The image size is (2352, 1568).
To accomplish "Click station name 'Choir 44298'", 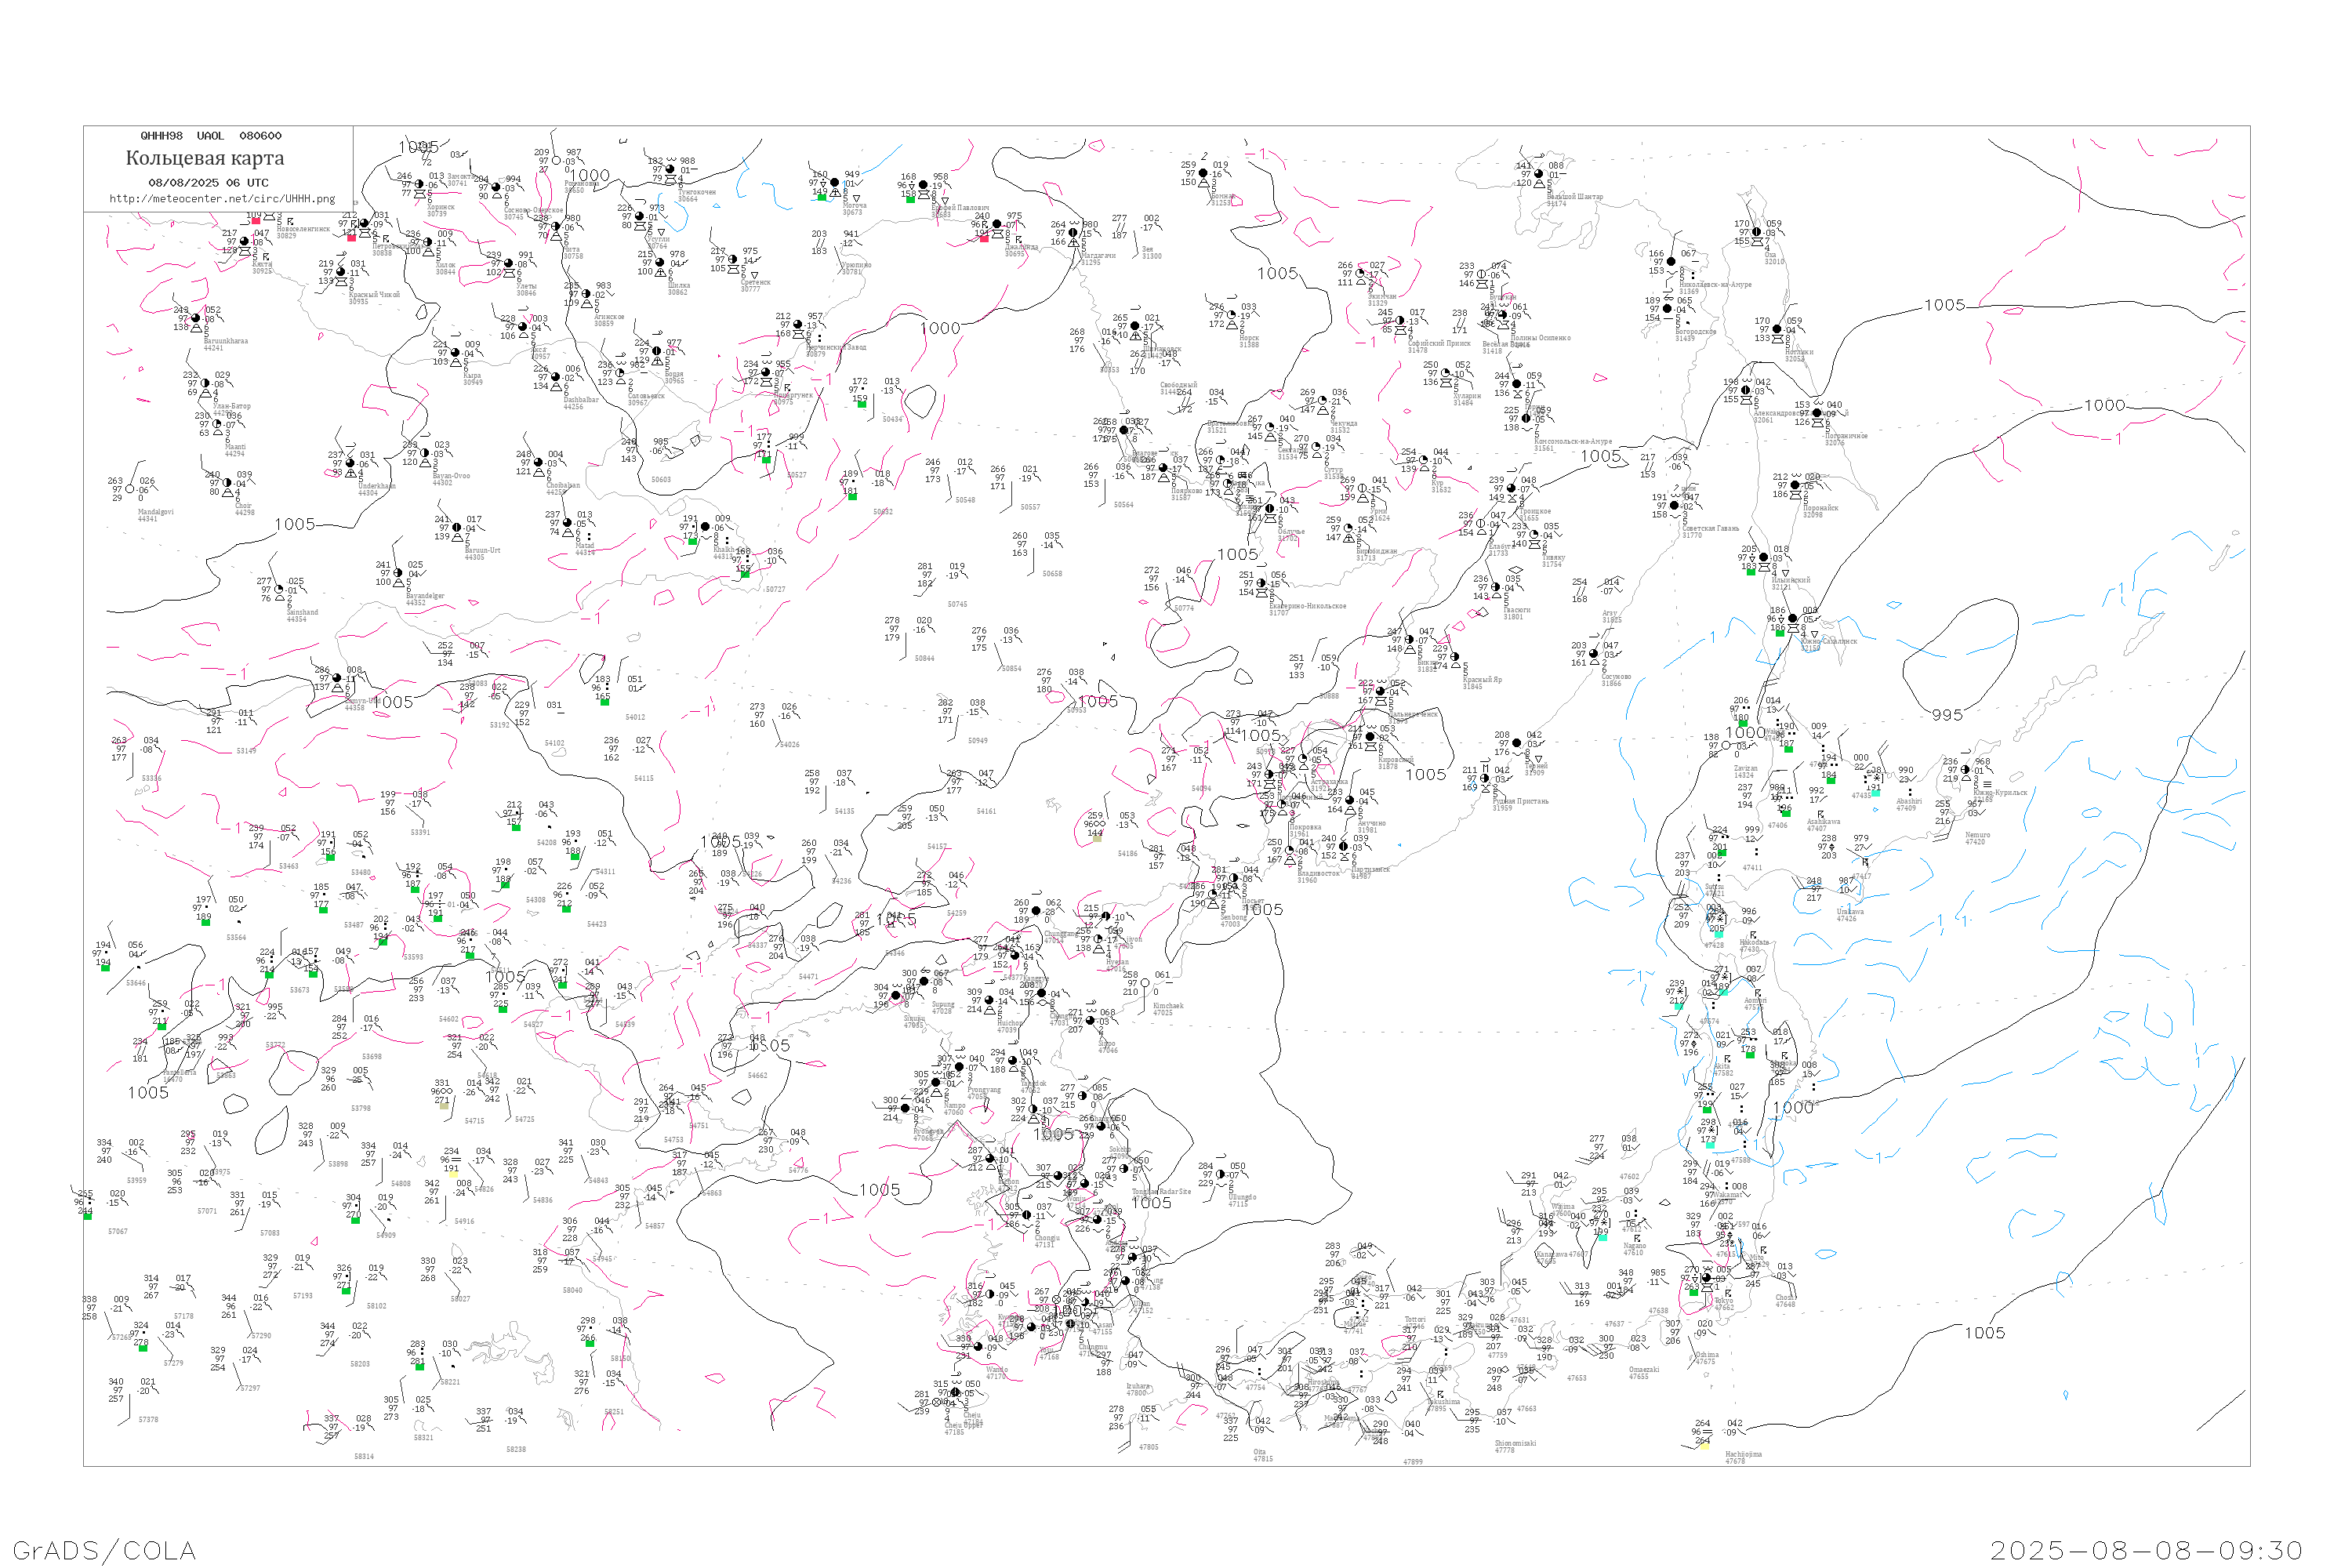I will coord(244,509).
